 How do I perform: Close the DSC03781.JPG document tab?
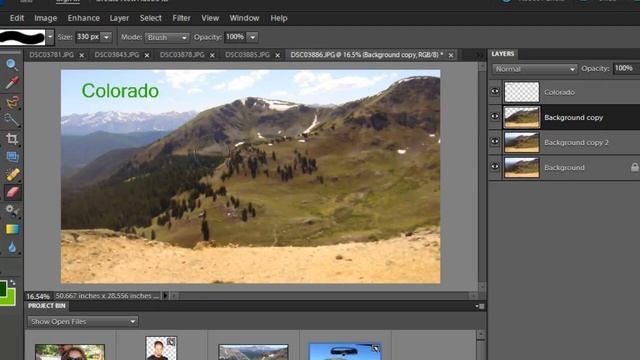(x=82, y=55)
